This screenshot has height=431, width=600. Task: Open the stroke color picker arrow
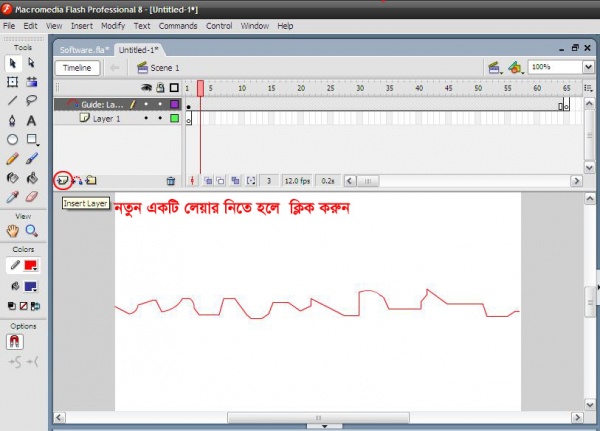[35, 269]
